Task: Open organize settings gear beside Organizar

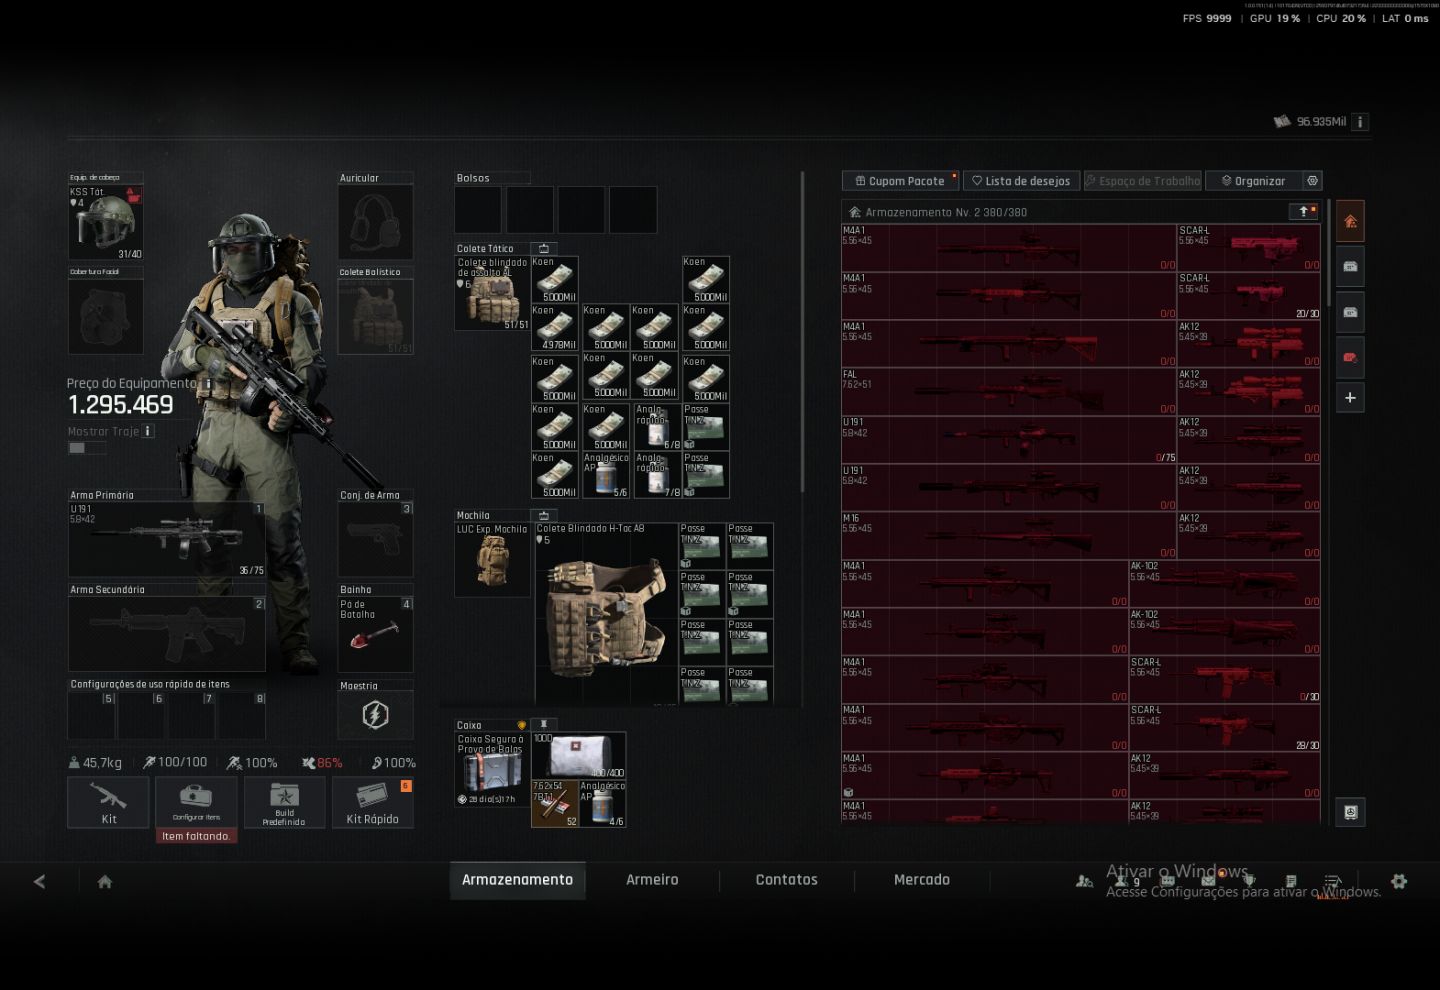Action: 1313,181
